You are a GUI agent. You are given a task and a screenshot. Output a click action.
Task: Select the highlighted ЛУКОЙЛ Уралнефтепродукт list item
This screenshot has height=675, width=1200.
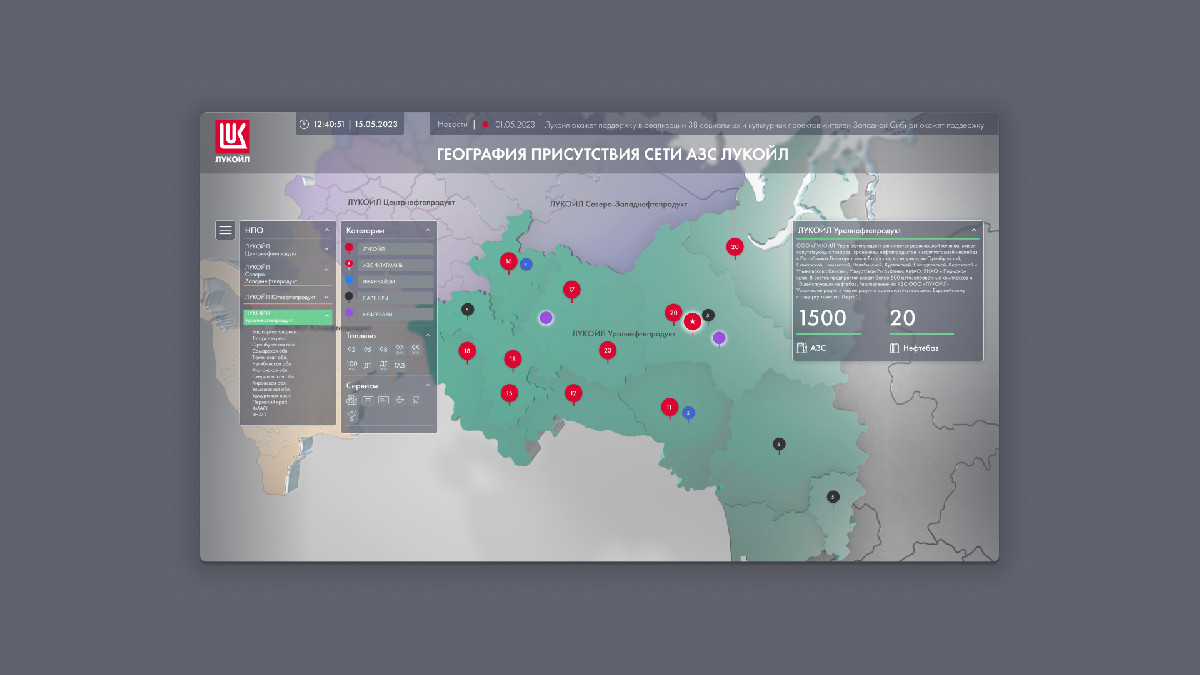tap(286, 316)
